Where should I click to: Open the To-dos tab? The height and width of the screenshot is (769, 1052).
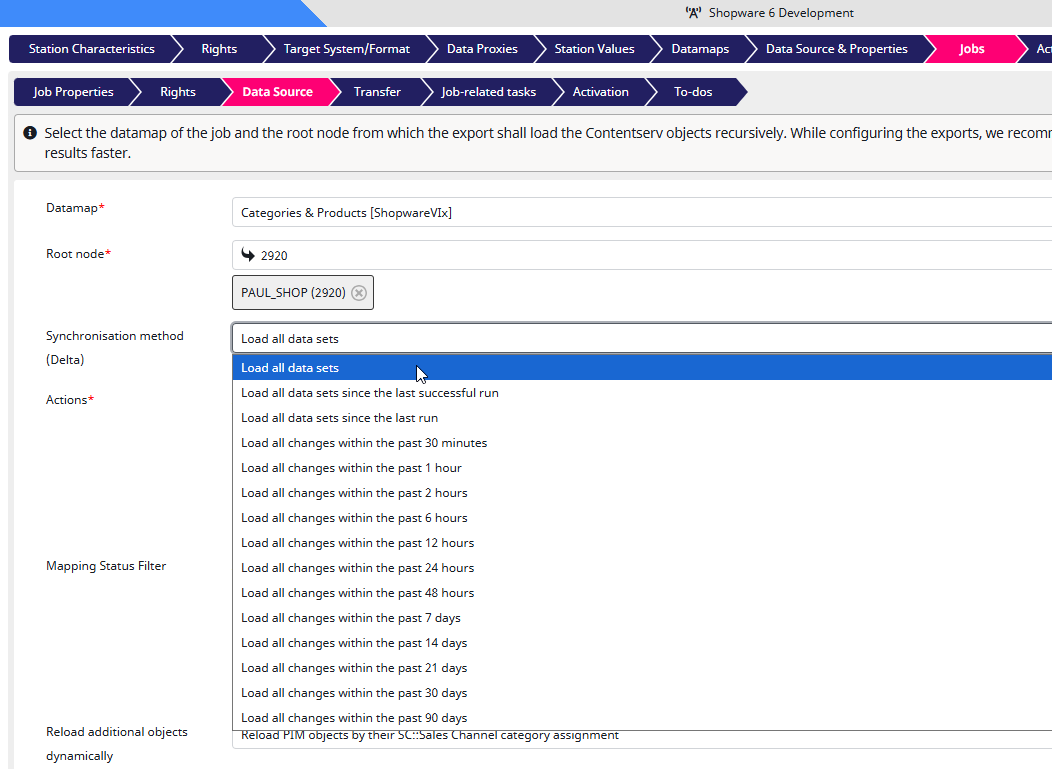tap(693, 92)
